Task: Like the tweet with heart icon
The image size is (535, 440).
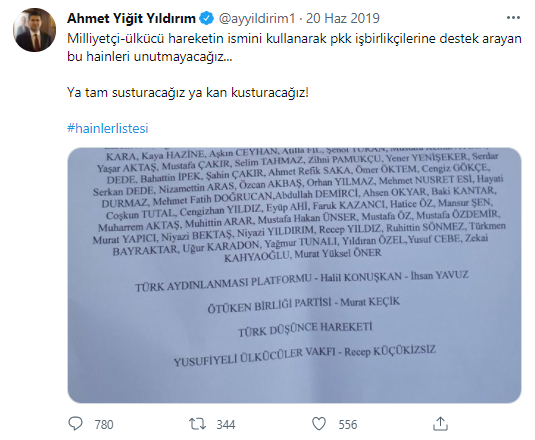Action: 319,424
